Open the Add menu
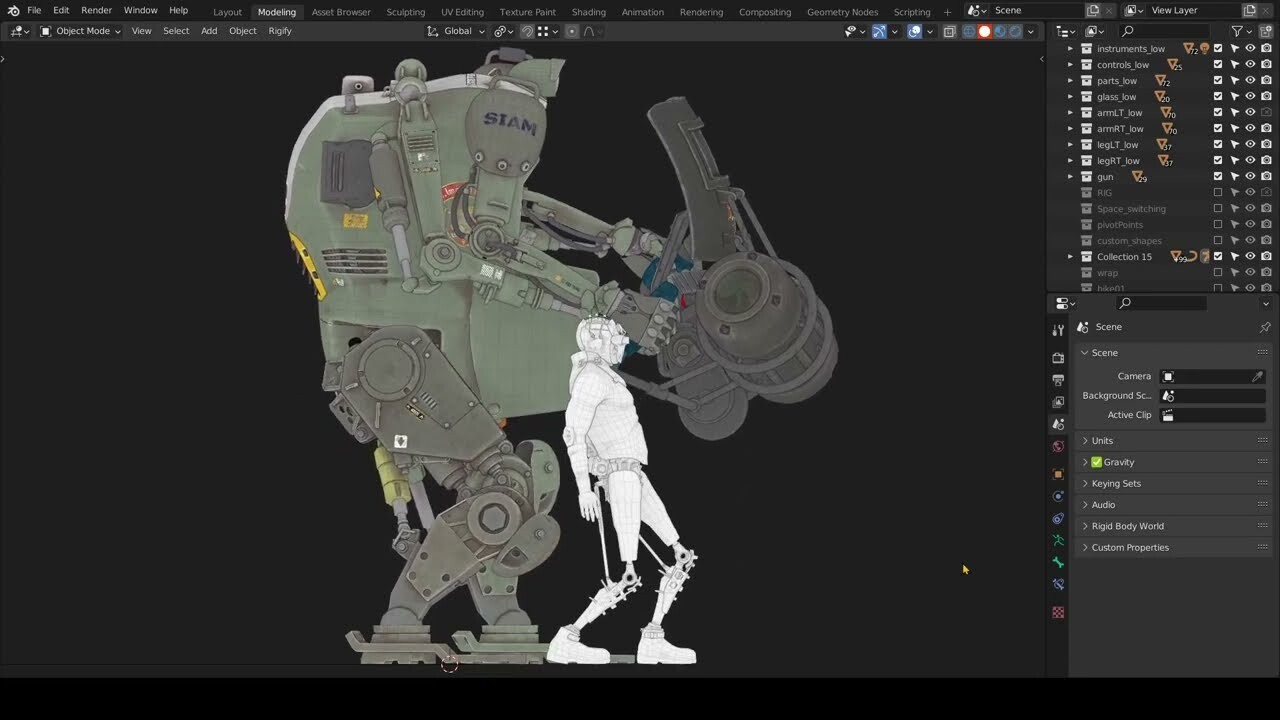The image size is (1280, 720). click(208, 31)
